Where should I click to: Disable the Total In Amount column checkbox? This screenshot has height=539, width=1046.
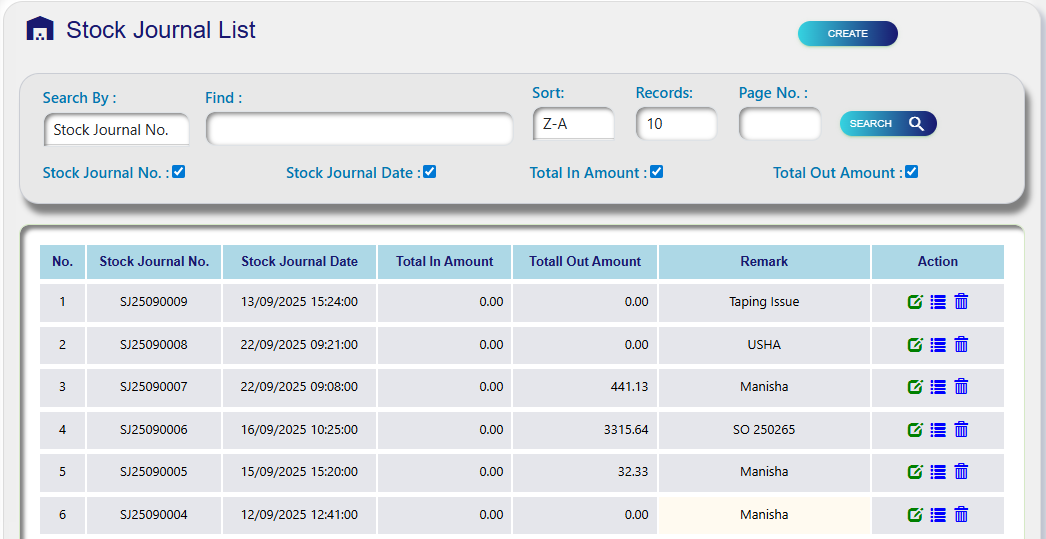(657, 172)
